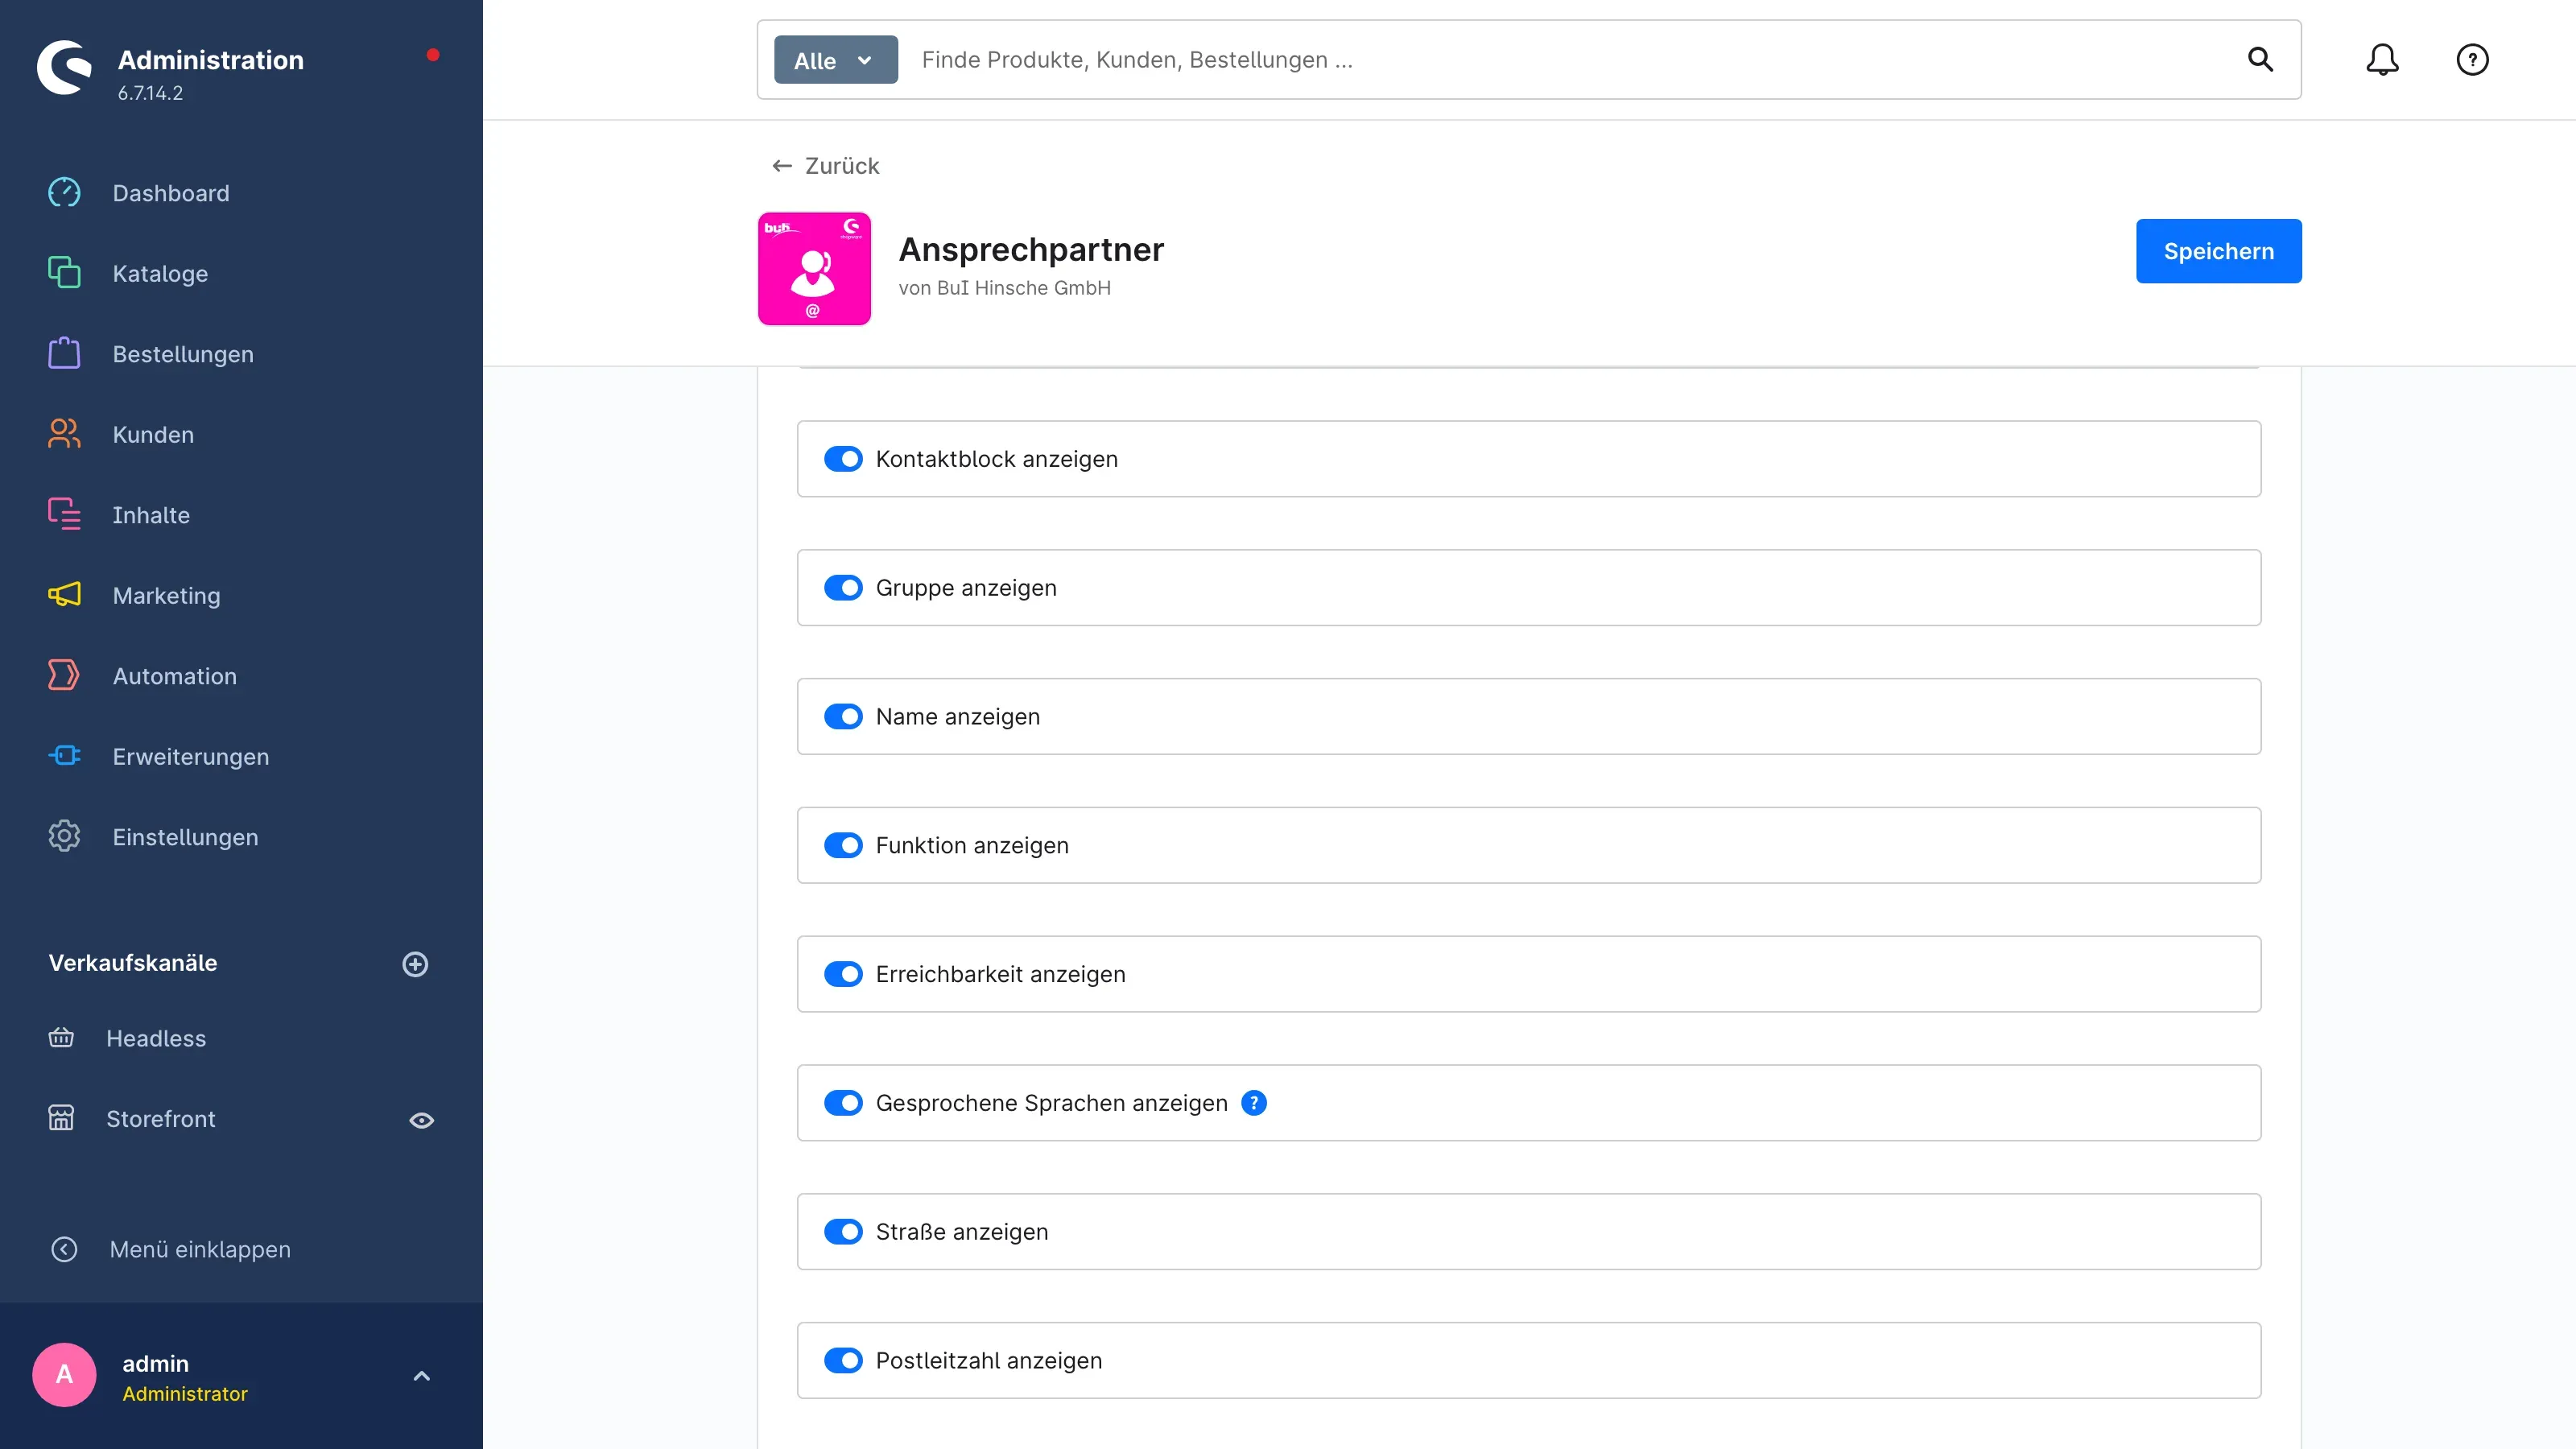
Task: Click the Menü einklappen arrow icon
Action: point(64,1249)
